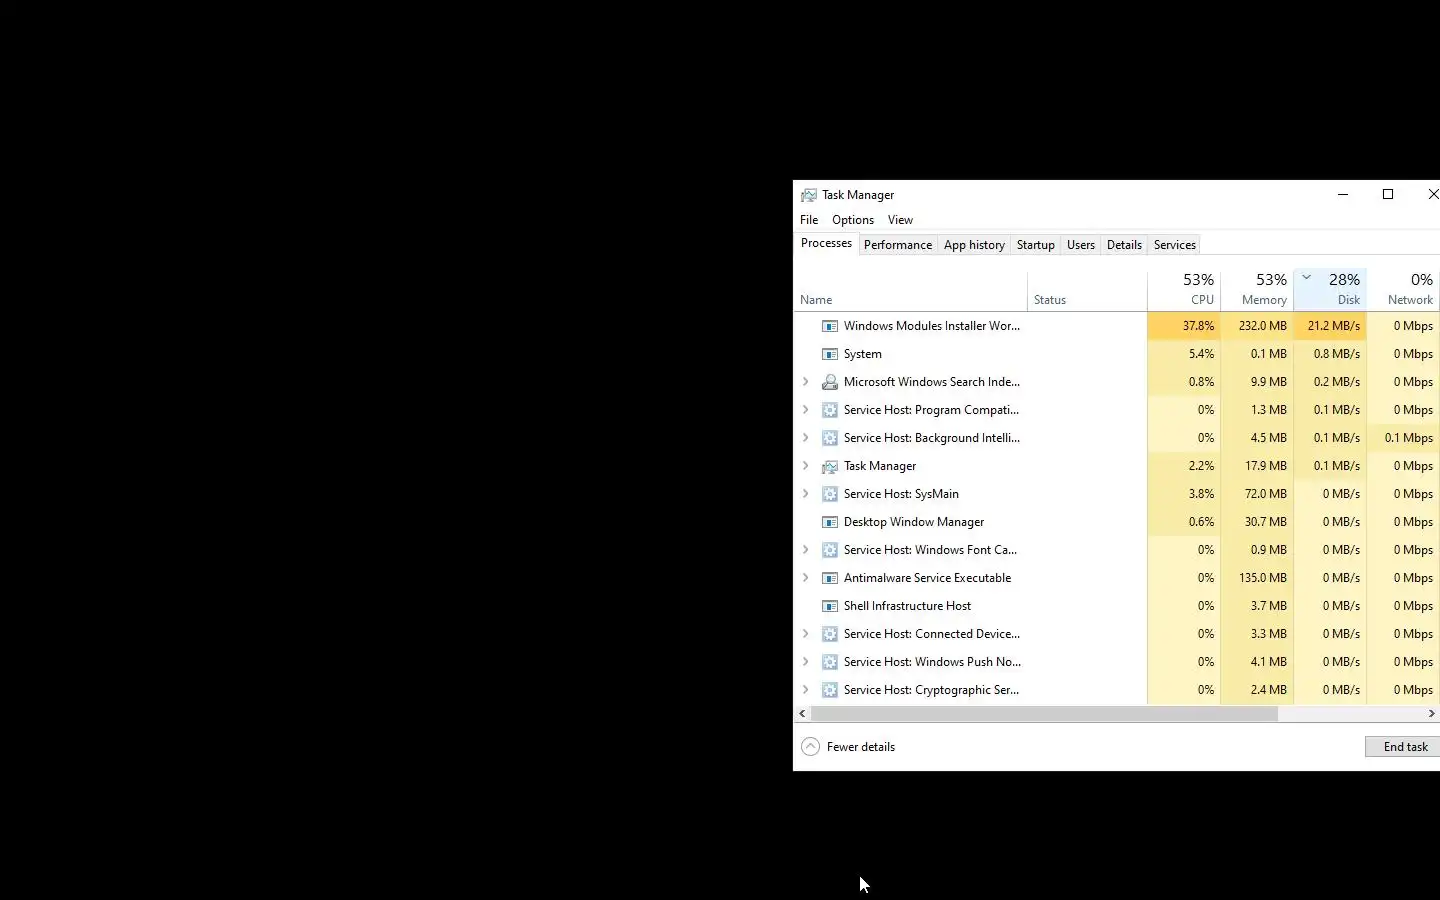This screenshot has height=900, width=1440.
Task: Click the Service Host: Connected Devices icon
Action: (829, 634)
